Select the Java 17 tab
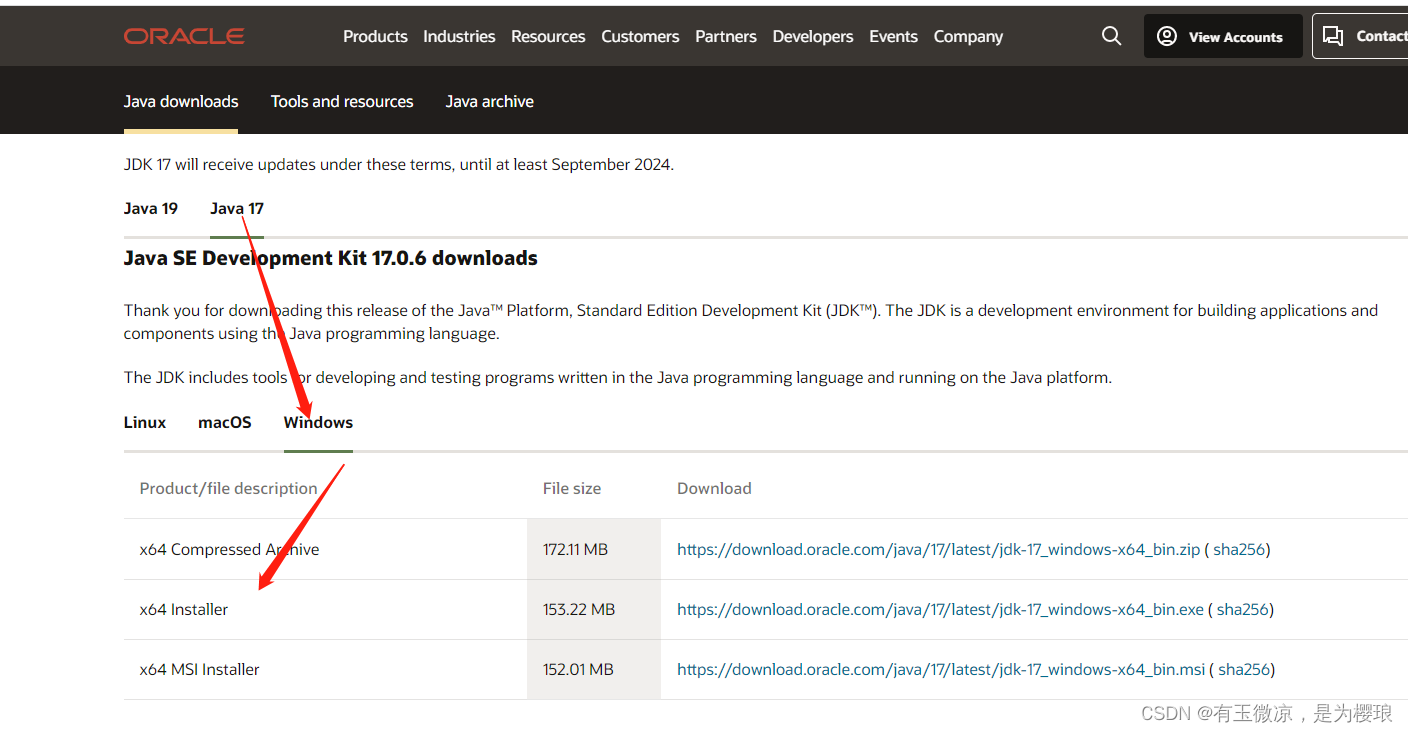The height and width of the screenshot is (733, 1408). (237, 208)
